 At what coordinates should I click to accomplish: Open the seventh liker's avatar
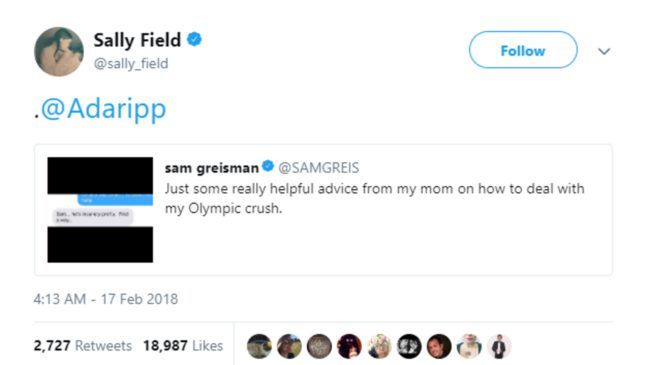439,346
